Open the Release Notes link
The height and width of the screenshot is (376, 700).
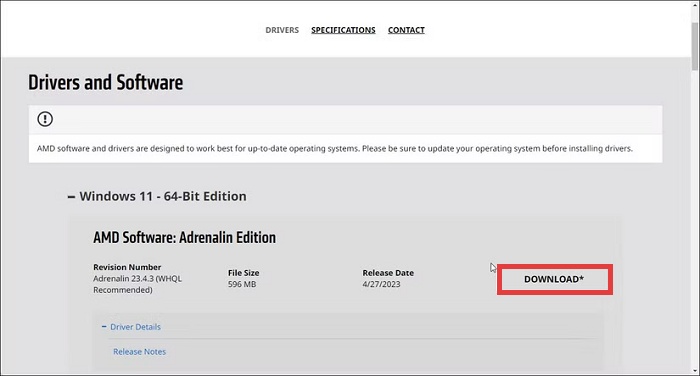(x=139, y=351)
